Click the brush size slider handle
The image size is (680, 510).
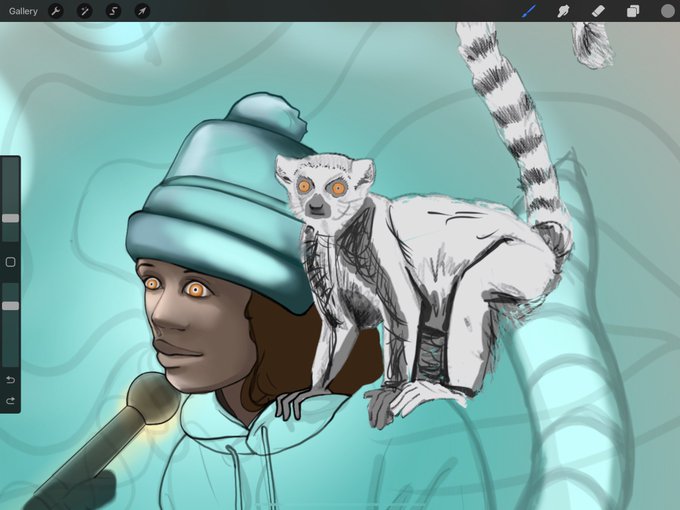click(x=10, y=218)
